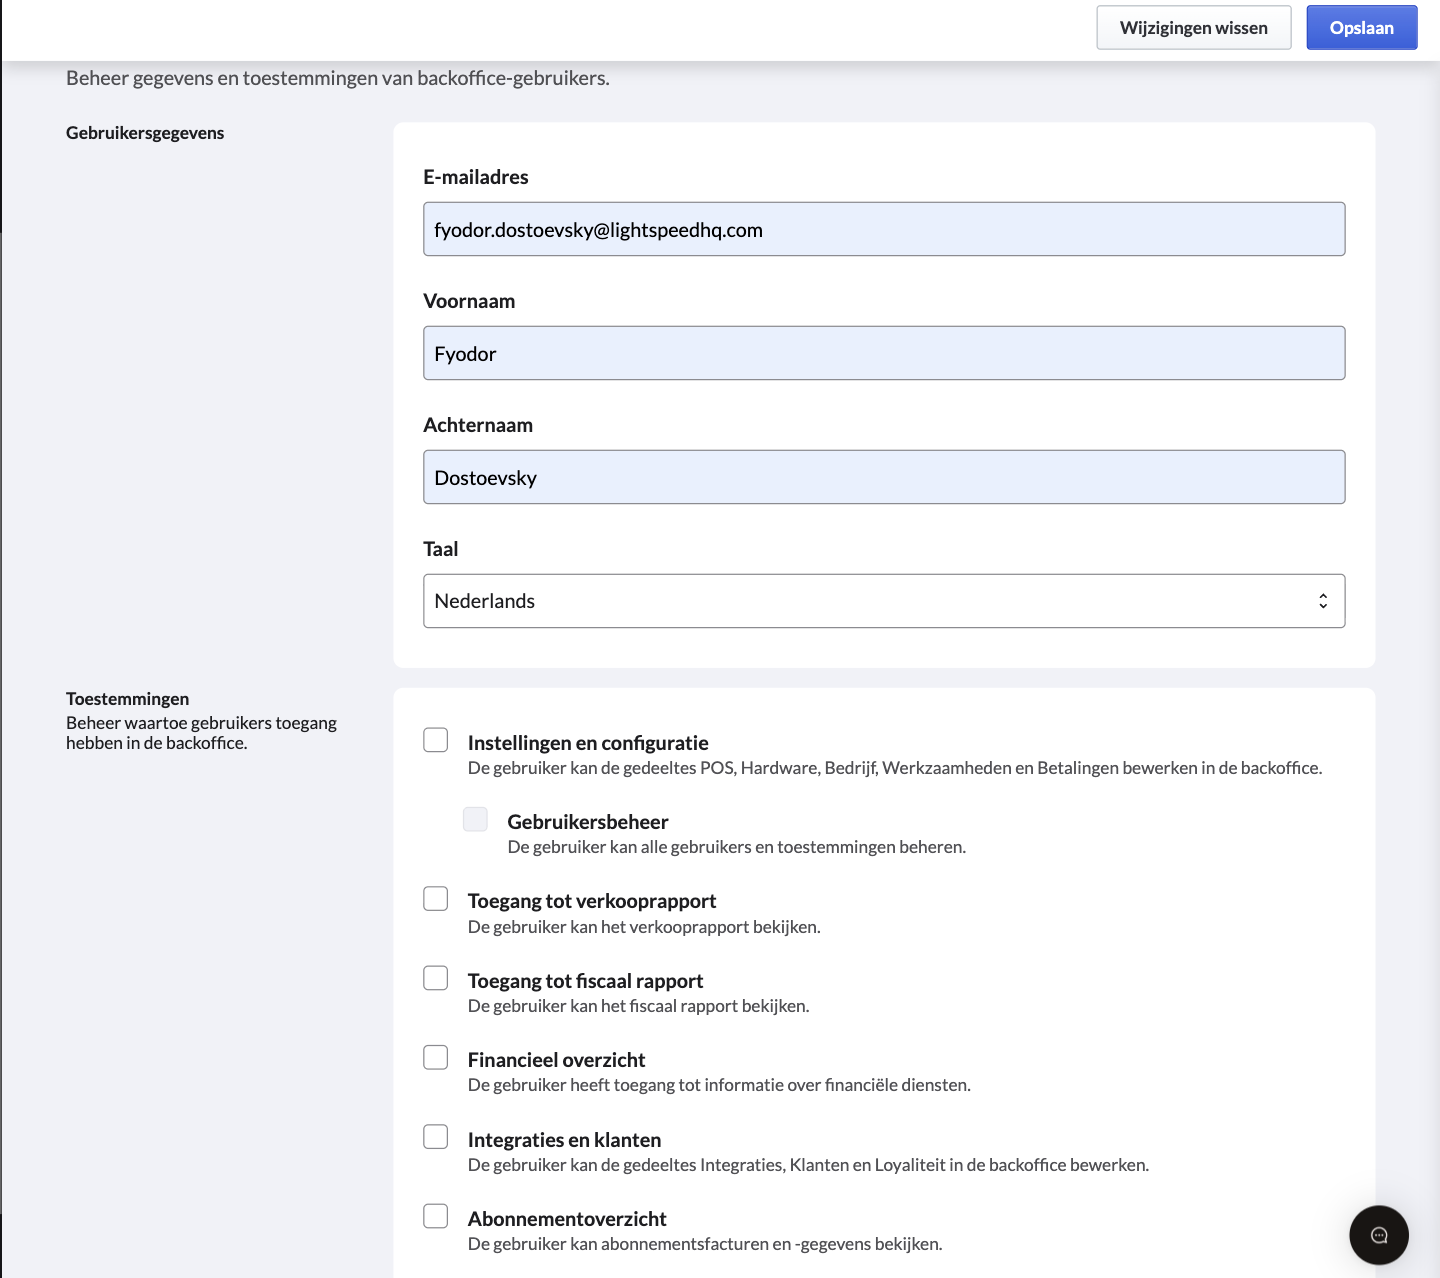The image size is (1440, 1278).
Task: Open the Taal language dropdown
Action: pyautogui.click(x=884, y=601)
